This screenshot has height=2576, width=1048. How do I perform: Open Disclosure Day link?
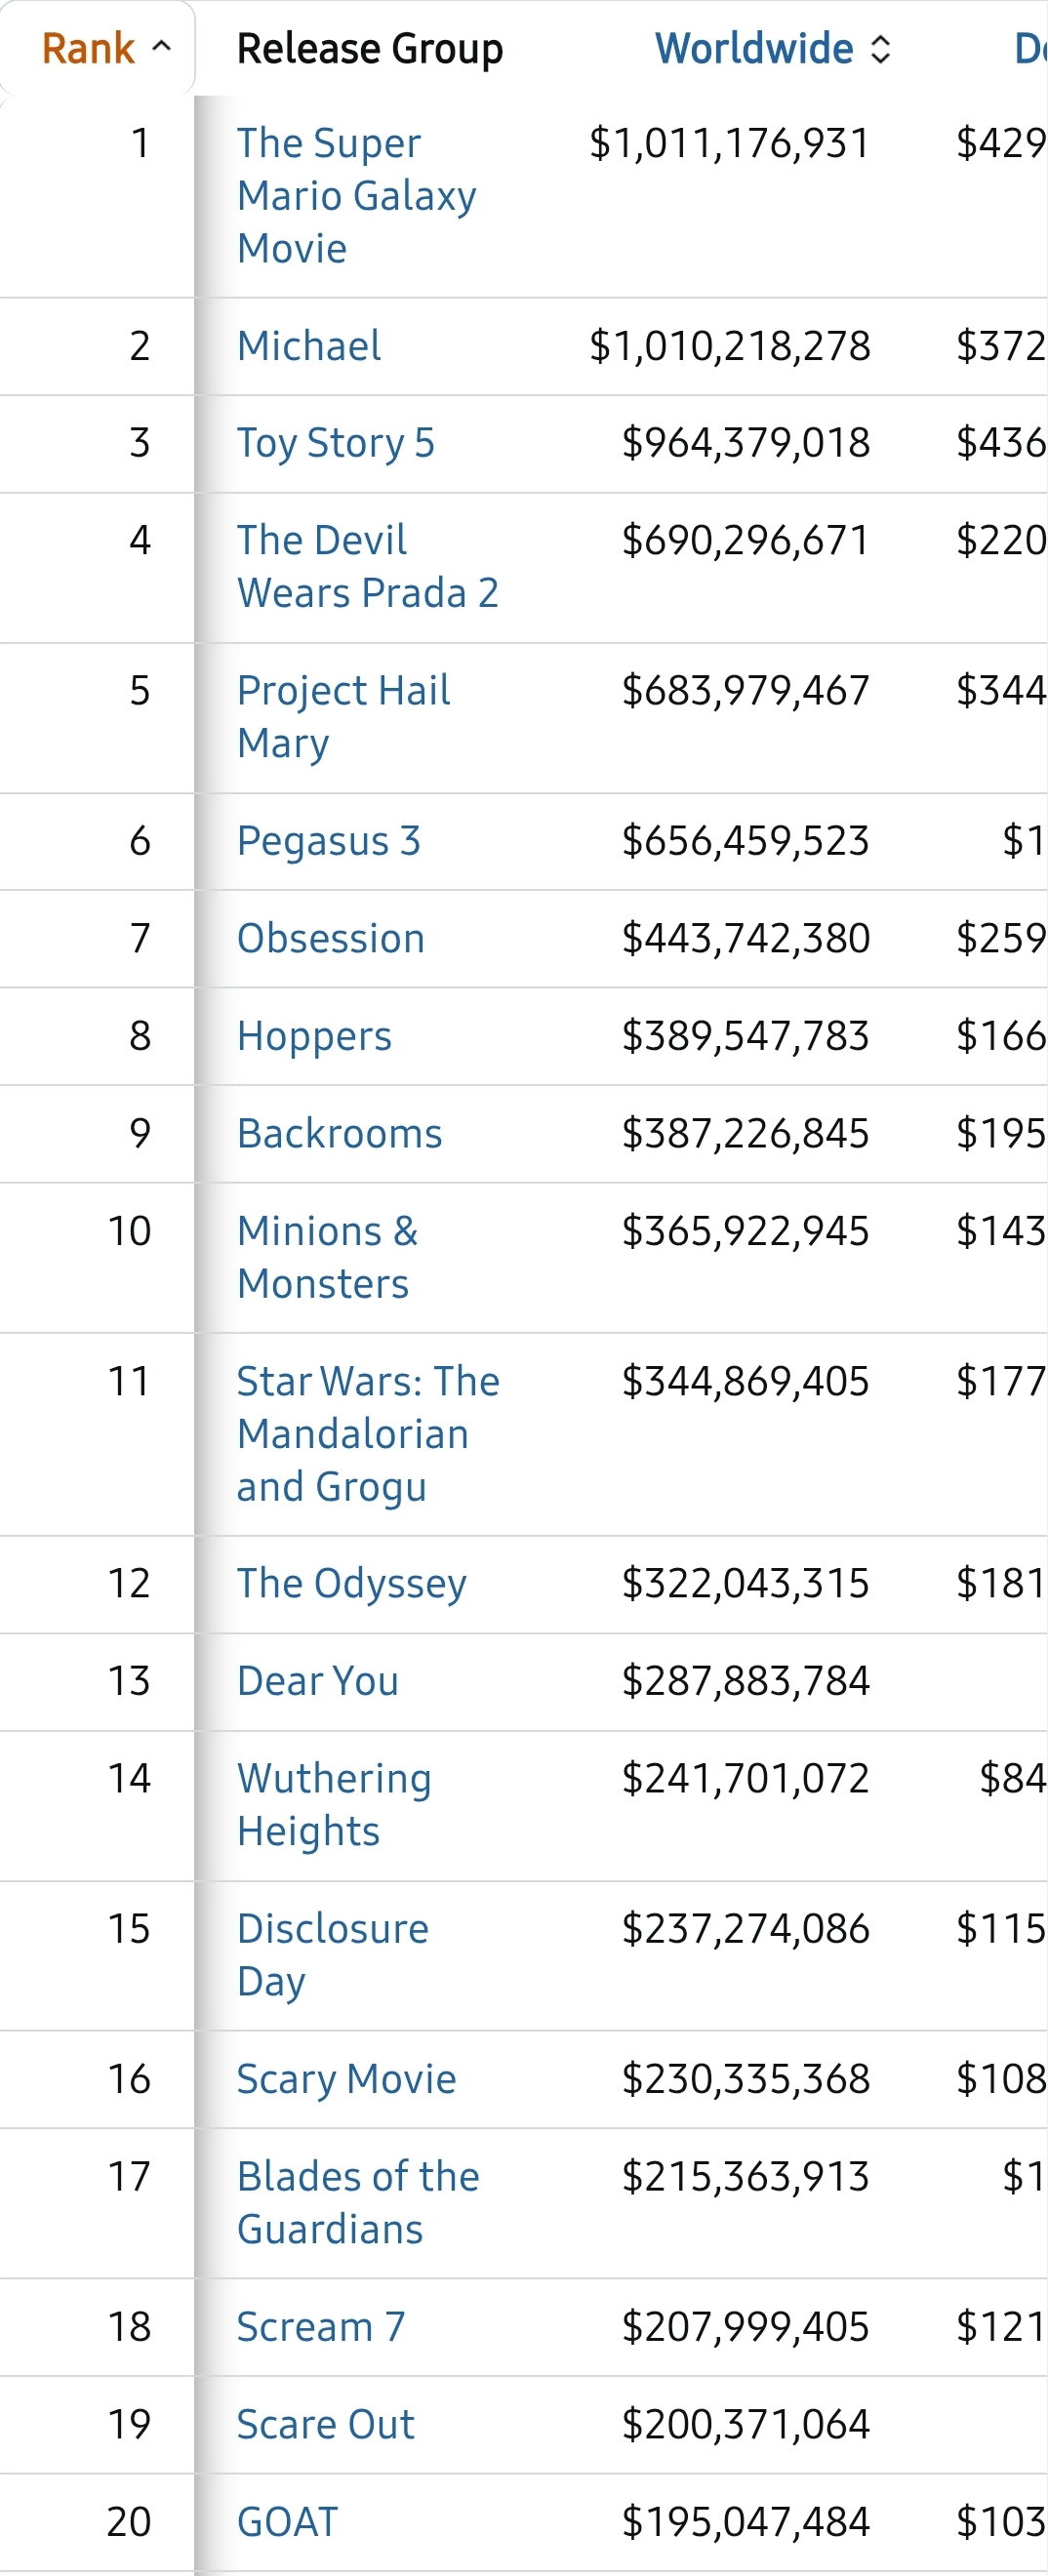[333, 1955]
